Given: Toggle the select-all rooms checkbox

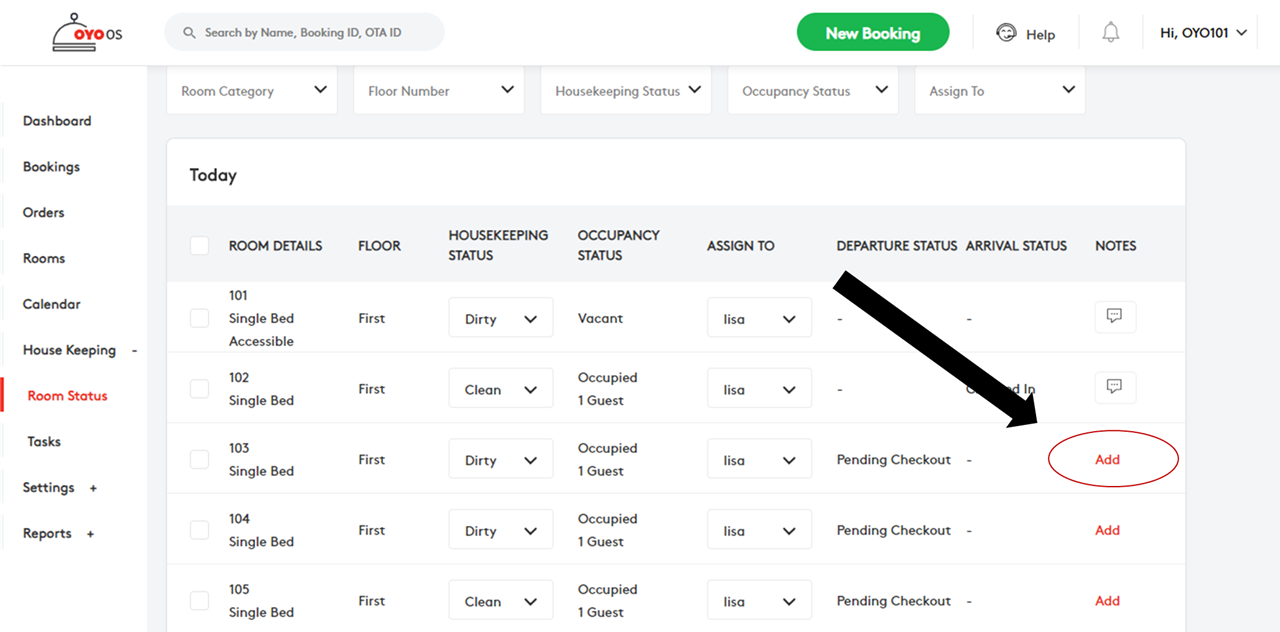Looking at the screenshot, I should coord(200,245).
